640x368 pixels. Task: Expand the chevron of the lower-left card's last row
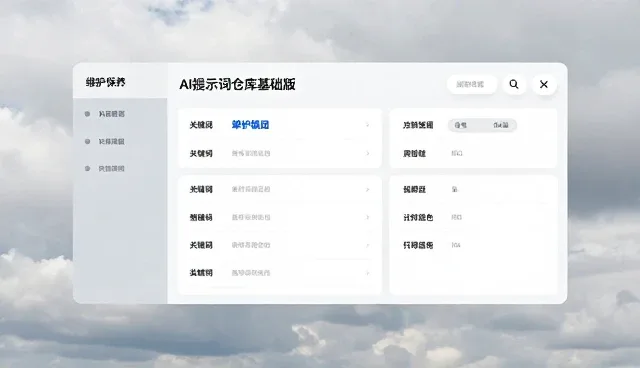coord(367,273)
